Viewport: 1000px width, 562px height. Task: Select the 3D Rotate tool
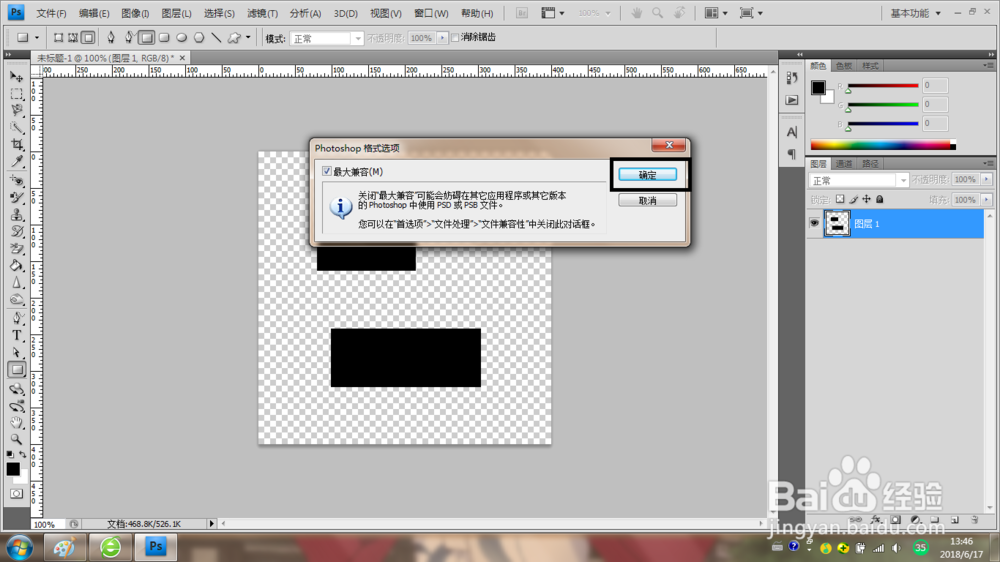coord(17,388)
